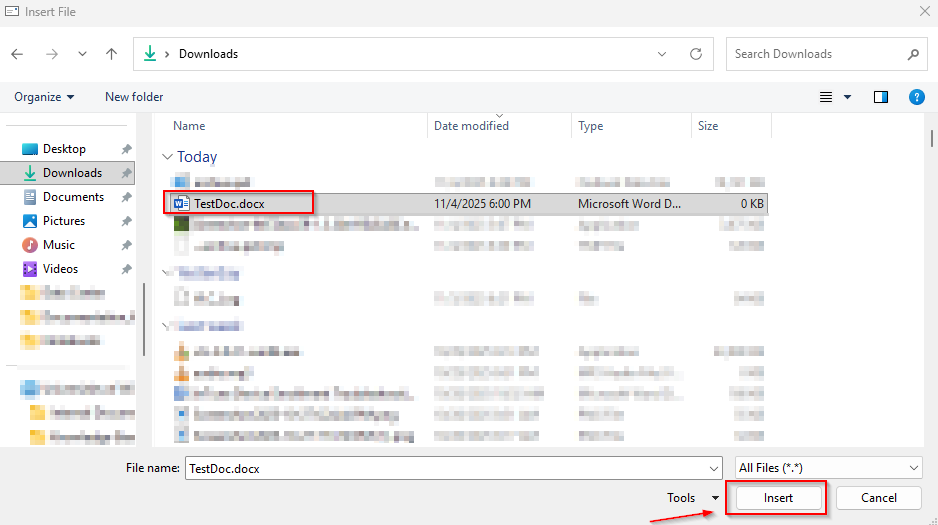Click the 0 KB size cell
Viewport: 938px width, 525px height.
(752, 204)
